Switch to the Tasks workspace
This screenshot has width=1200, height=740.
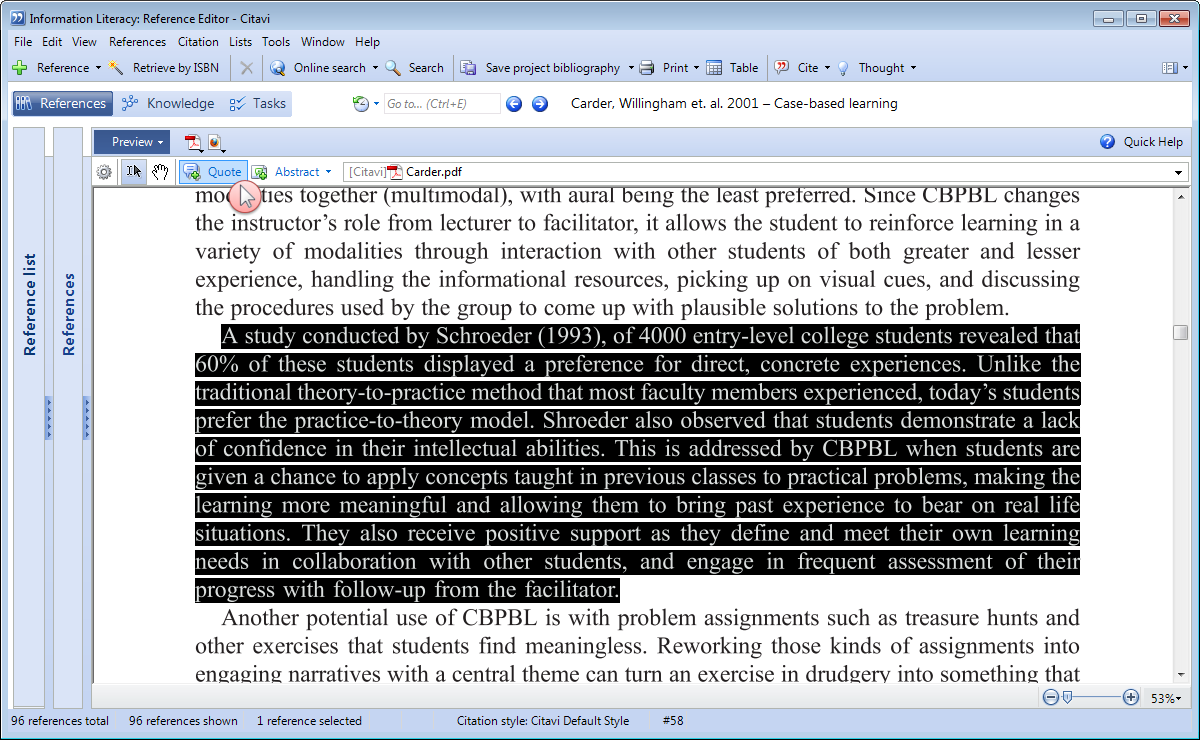click(x=257, y=104)
